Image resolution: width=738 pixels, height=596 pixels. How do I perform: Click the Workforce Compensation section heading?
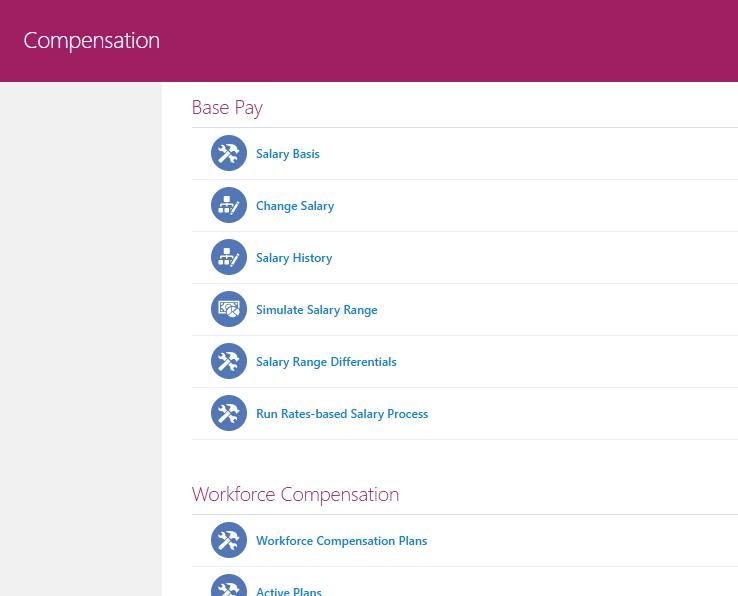[296, 494]
